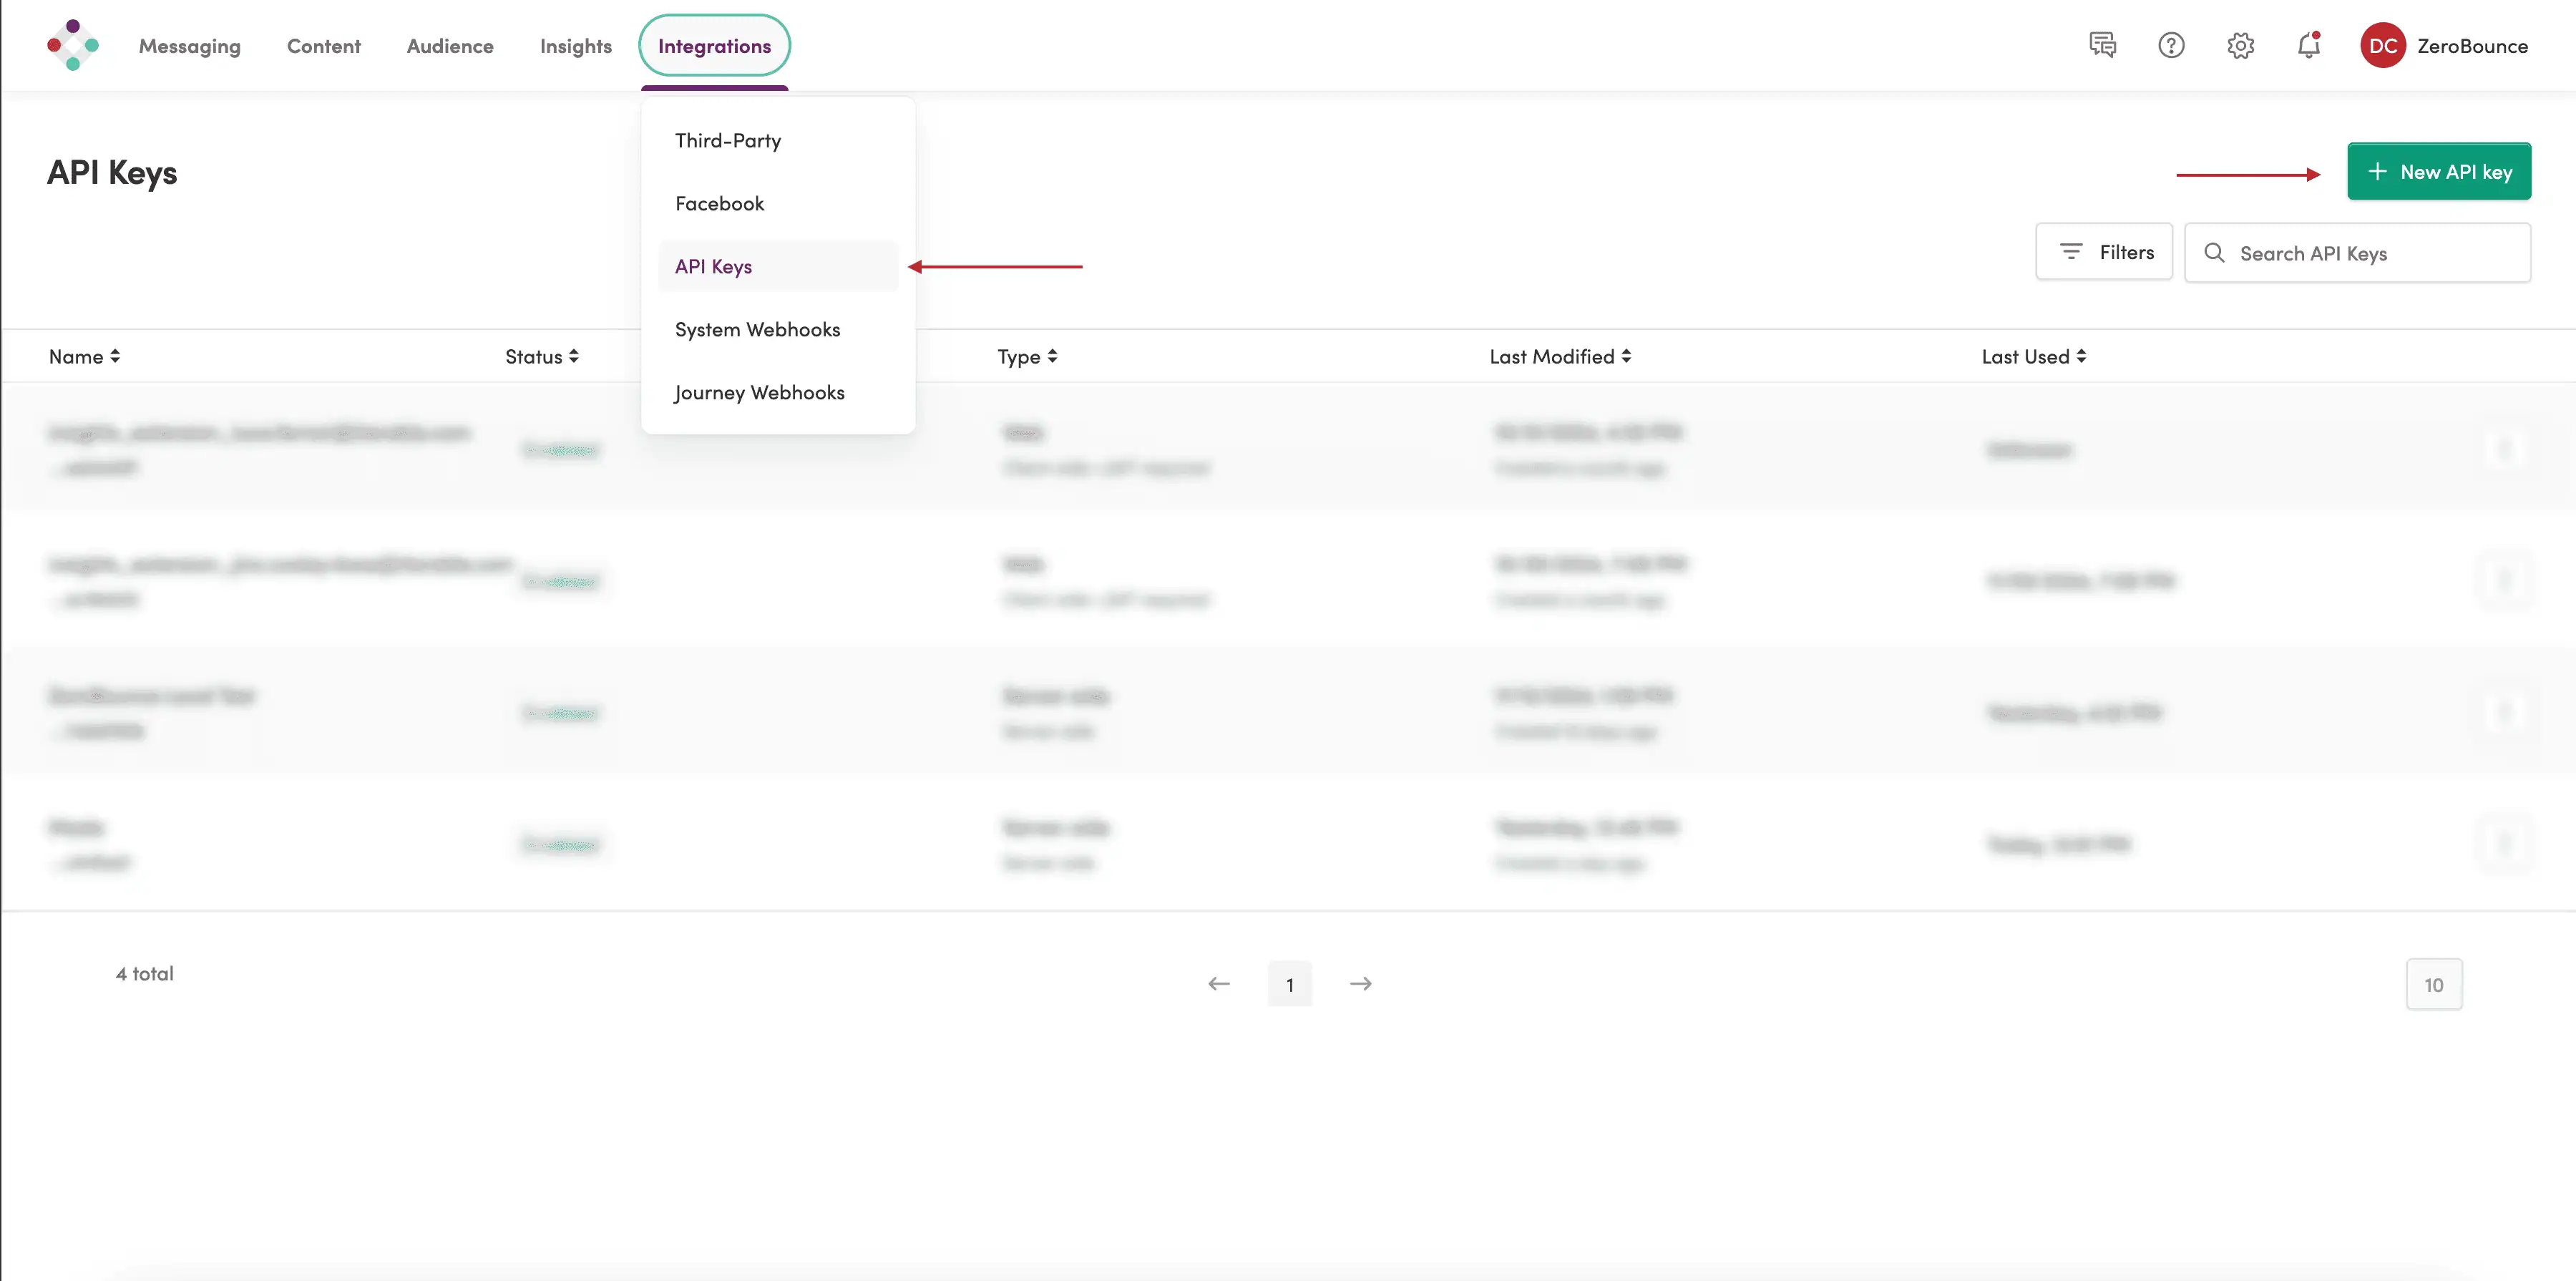2576x1281 pixels.
Task: Open the settings gear icon
Action: tap(2241, 45)
